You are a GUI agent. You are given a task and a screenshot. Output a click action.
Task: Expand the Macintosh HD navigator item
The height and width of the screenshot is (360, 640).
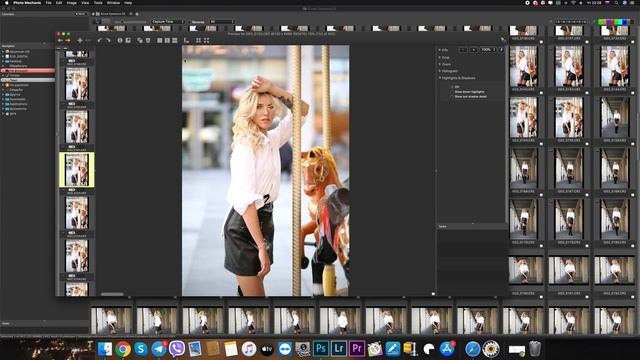click(x=3, y=52)
